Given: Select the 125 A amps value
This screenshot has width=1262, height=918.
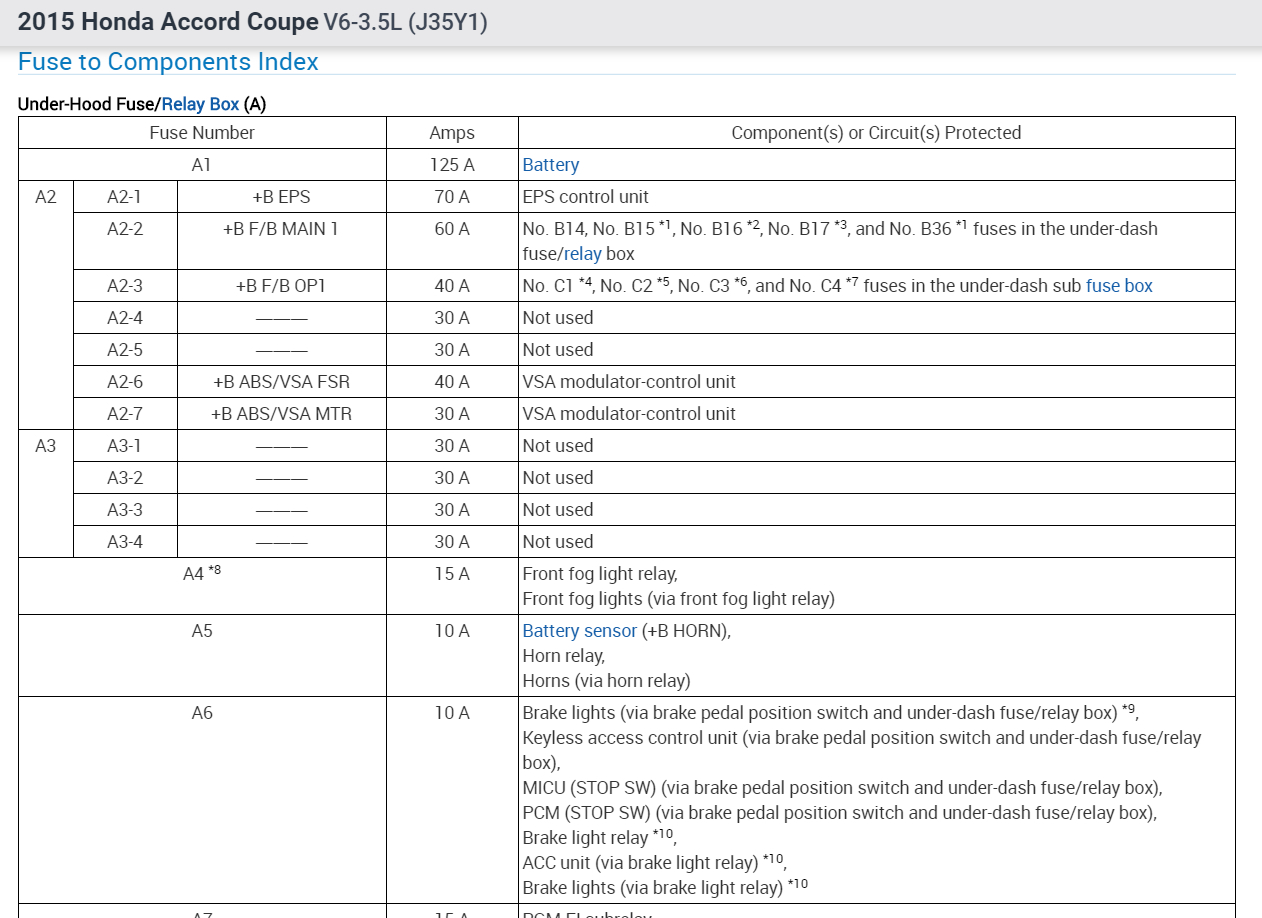Looking at the screenshot, I should point(452,165).
